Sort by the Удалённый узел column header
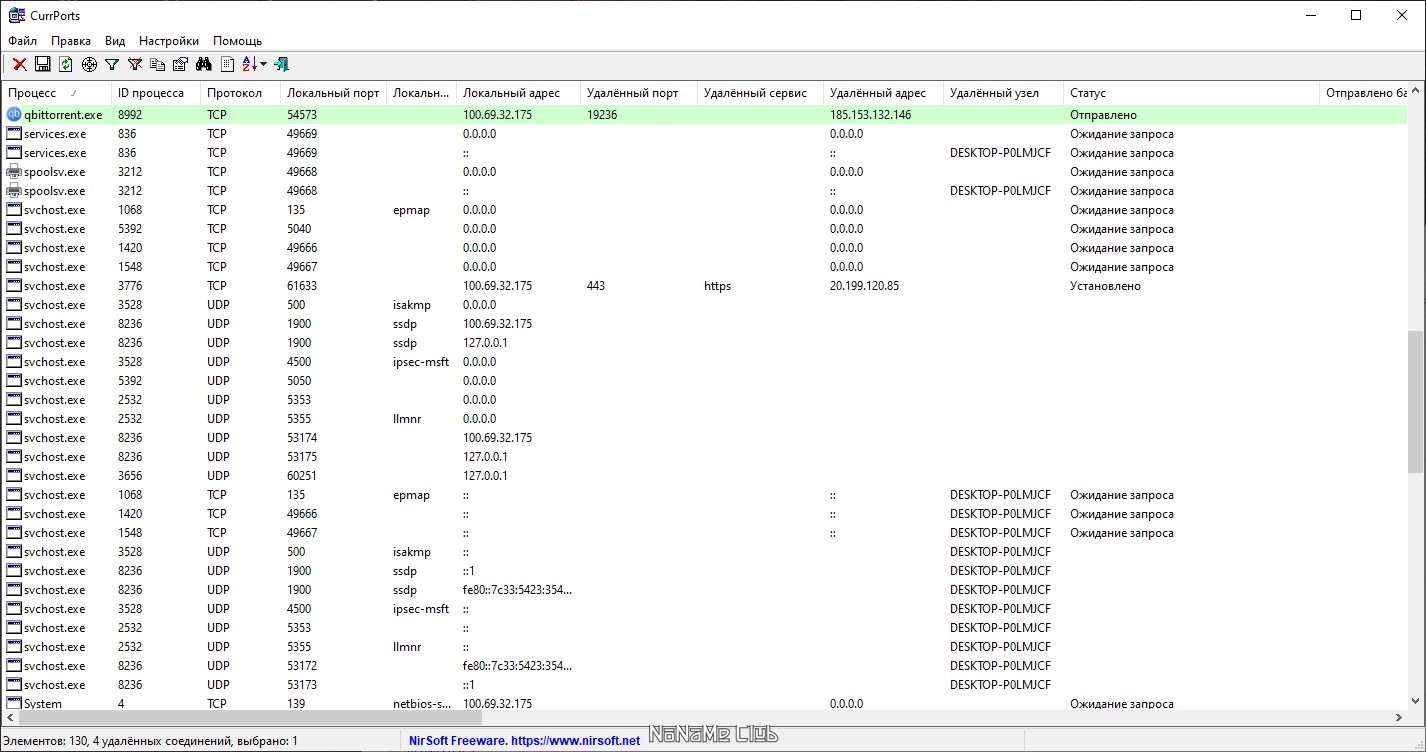1426x752 pixels. click(x=1003, y=93)
